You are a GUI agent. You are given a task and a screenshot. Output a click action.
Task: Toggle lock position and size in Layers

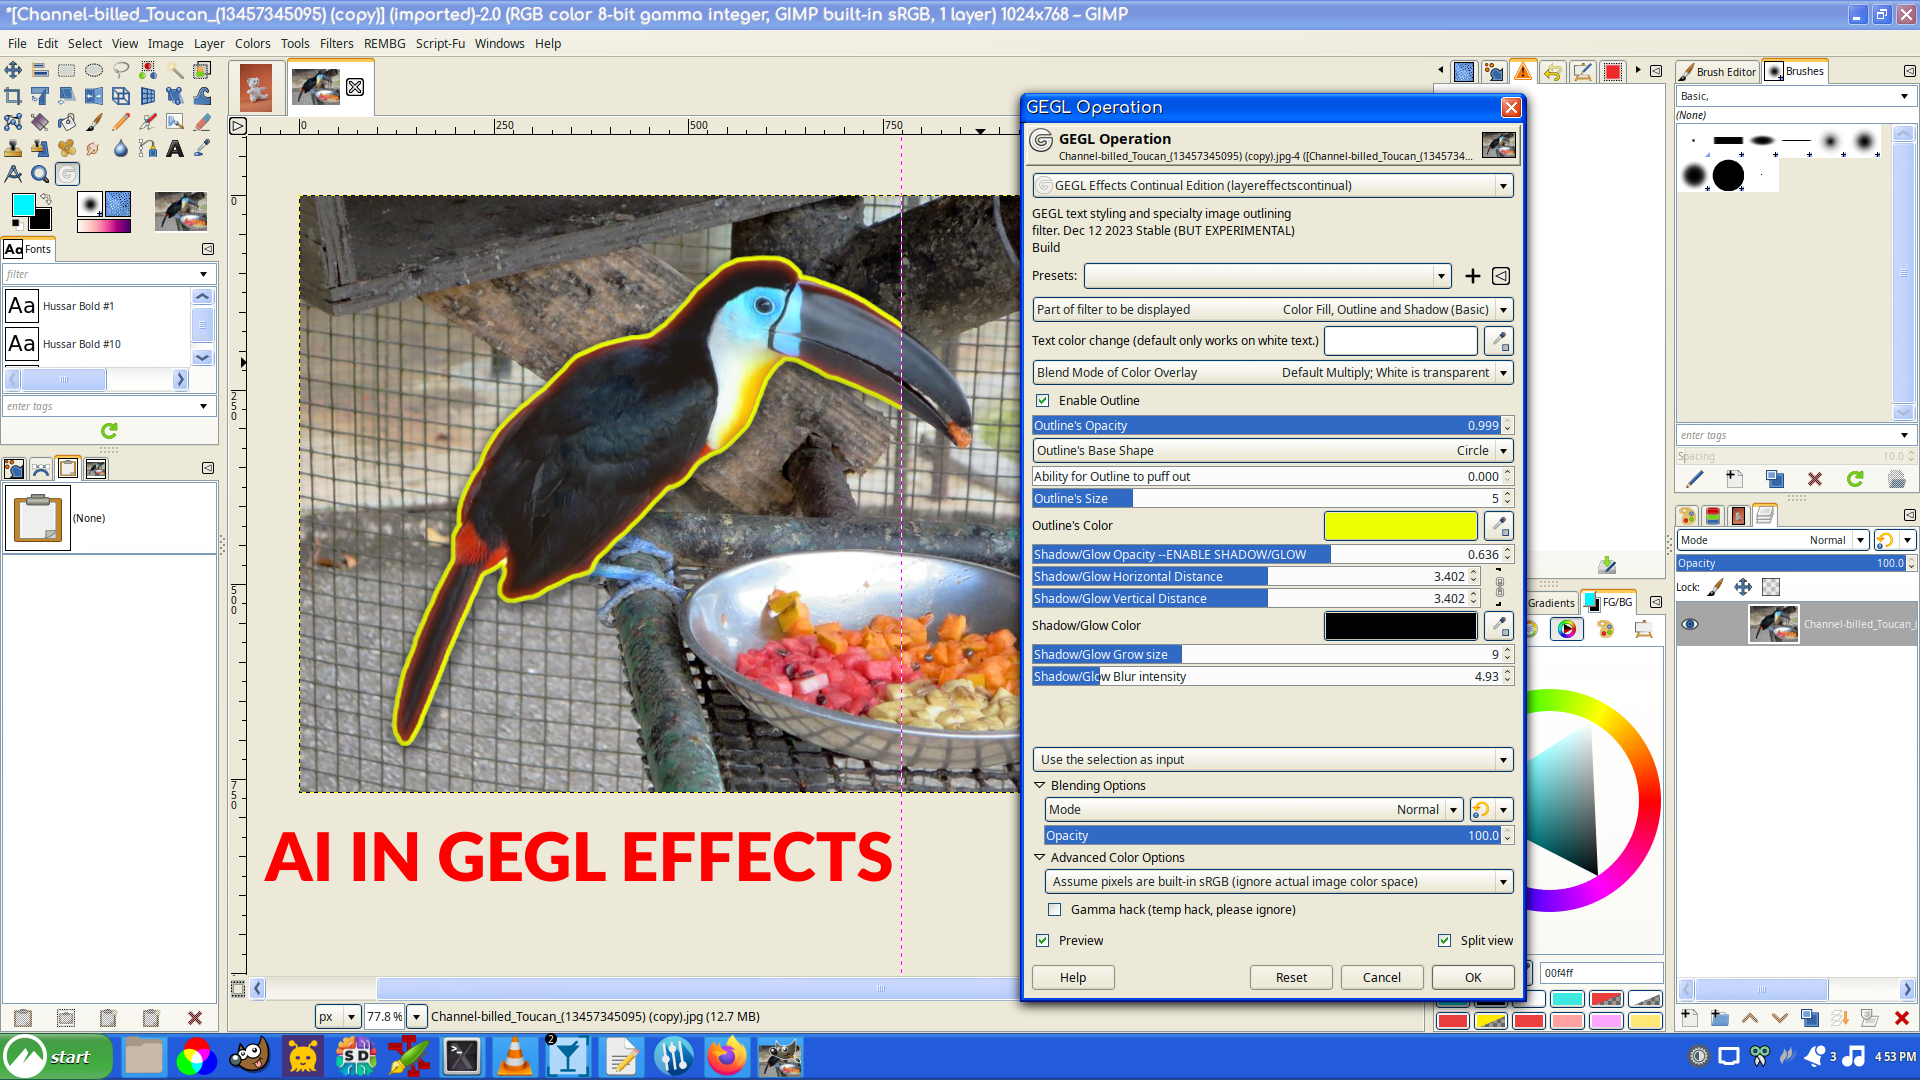pyautogui.click(x=1743, y=587)
